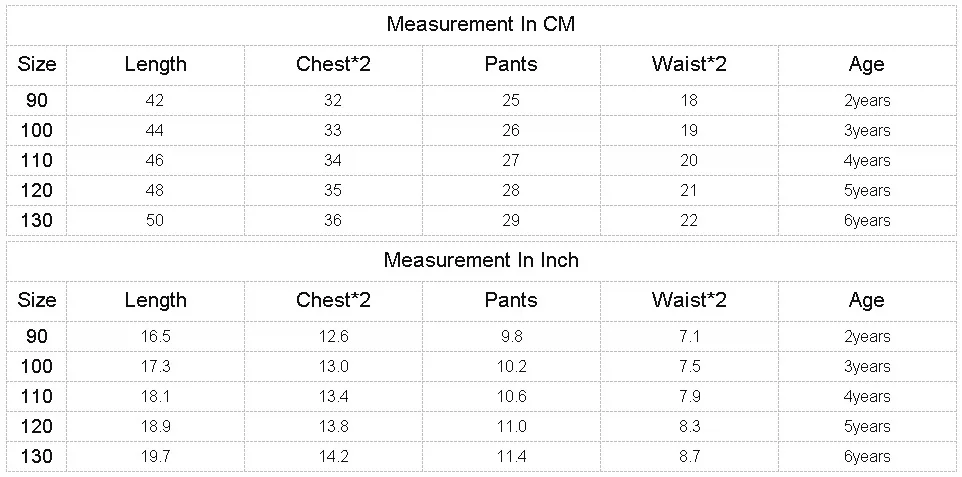Select '5years' in the Inch table

[x=867, y=426]
